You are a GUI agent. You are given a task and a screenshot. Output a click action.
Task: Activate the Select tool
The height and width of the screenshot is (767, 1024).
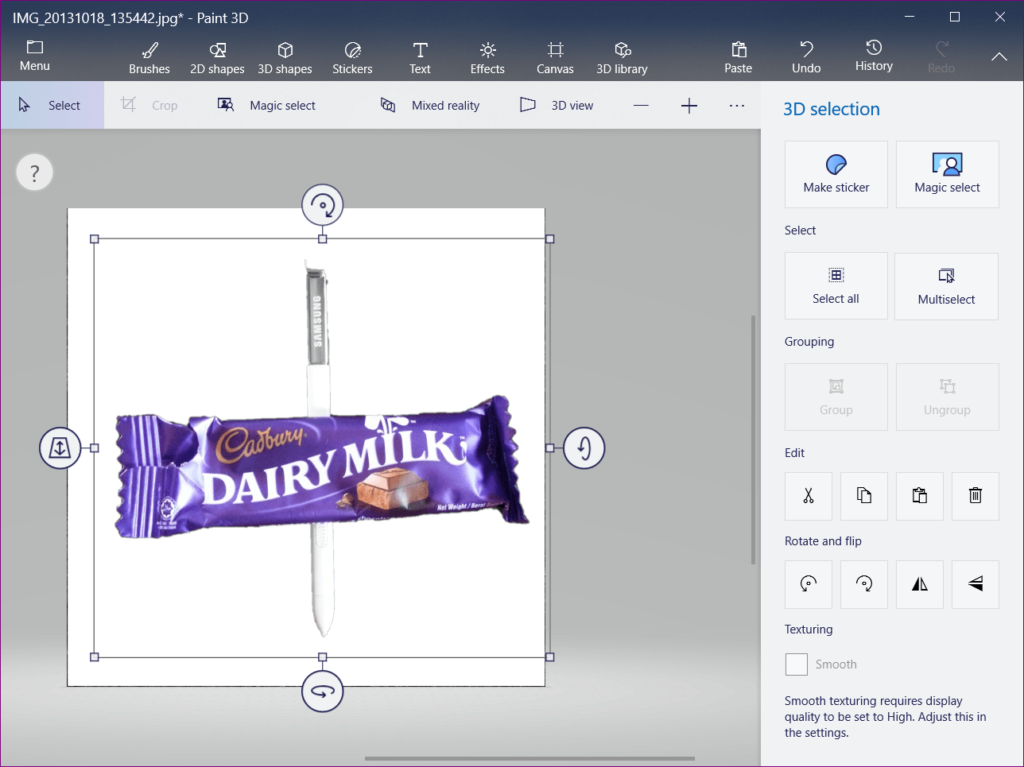(52, 105)
